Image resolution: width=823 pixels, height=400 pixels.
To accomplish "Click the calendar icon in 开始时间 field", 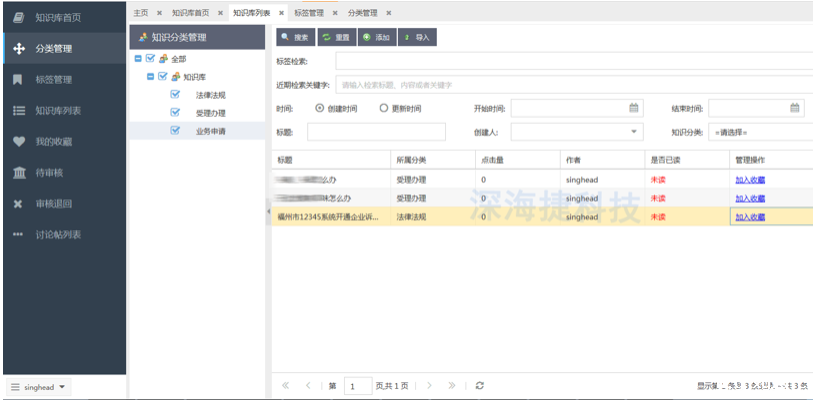I will (633, 108).
